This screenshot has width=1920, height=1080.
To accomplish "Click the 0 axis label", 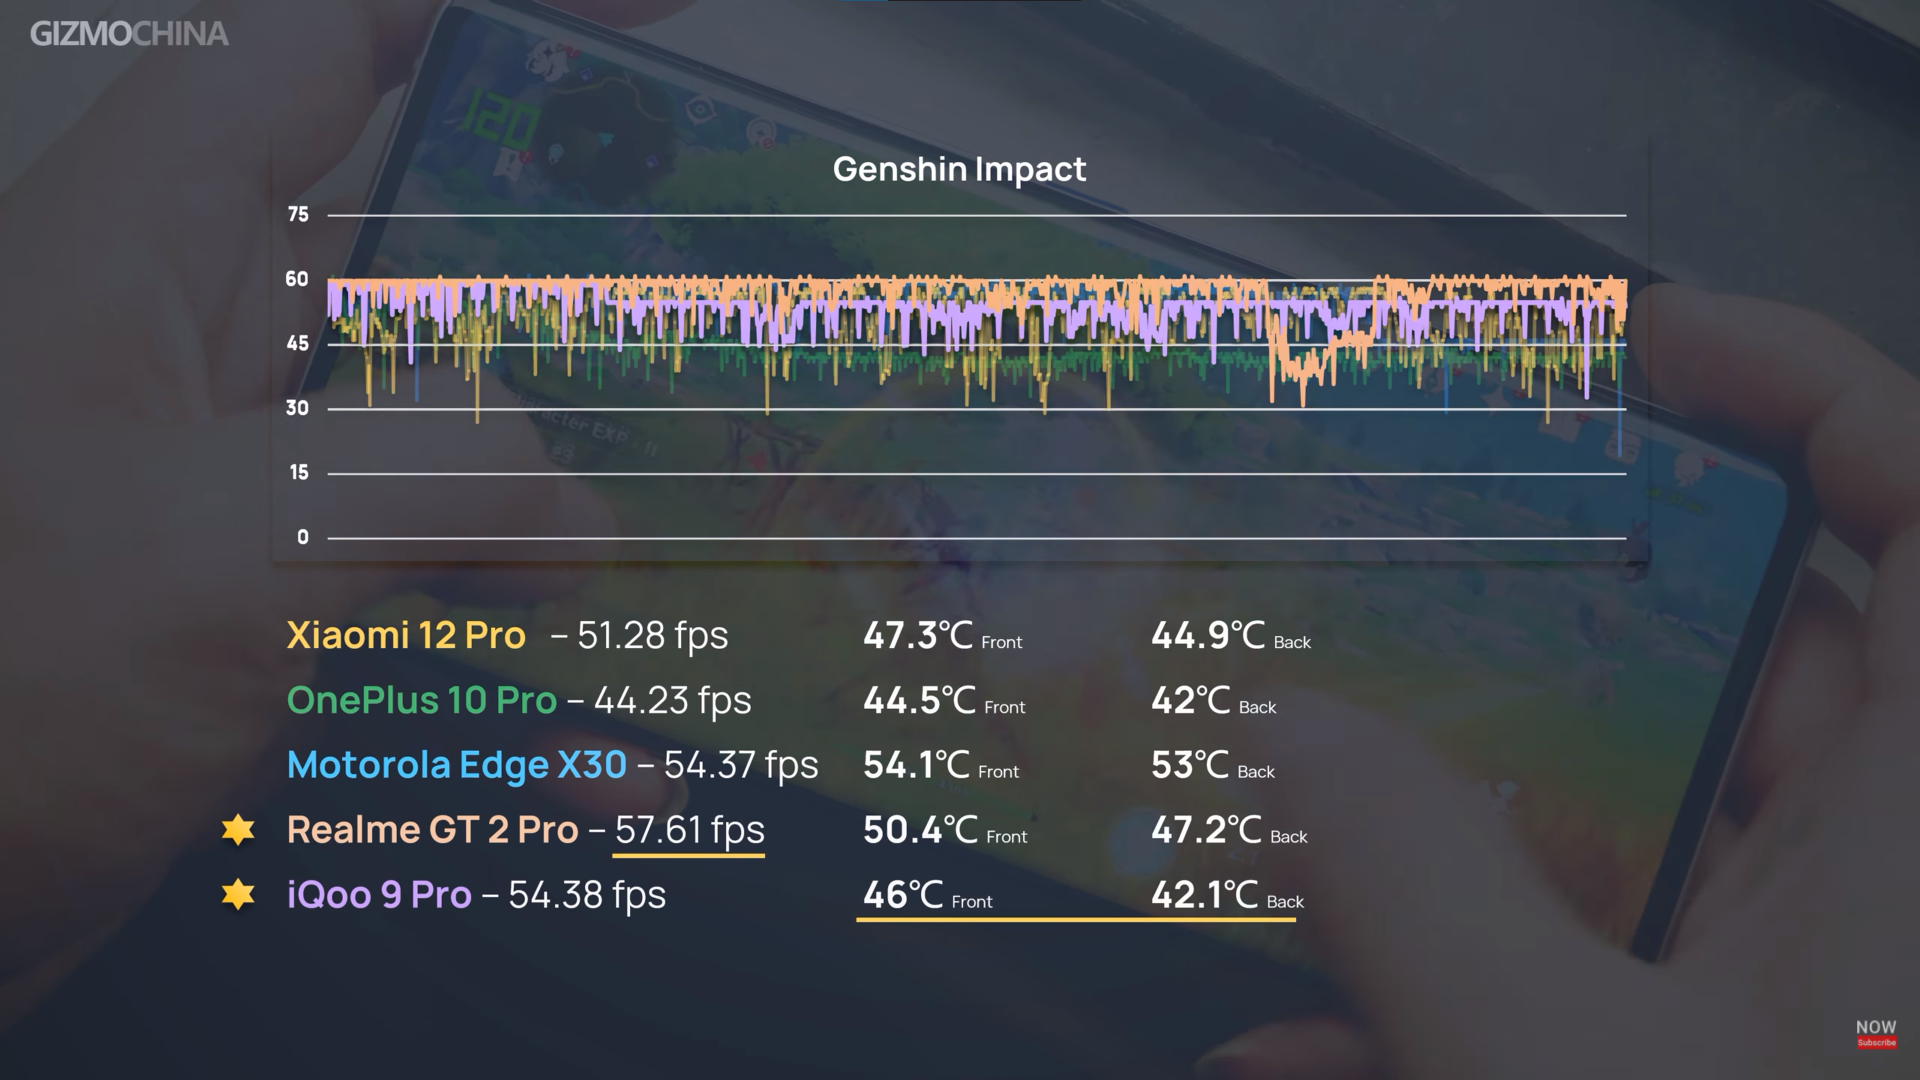I will point(303,538).
